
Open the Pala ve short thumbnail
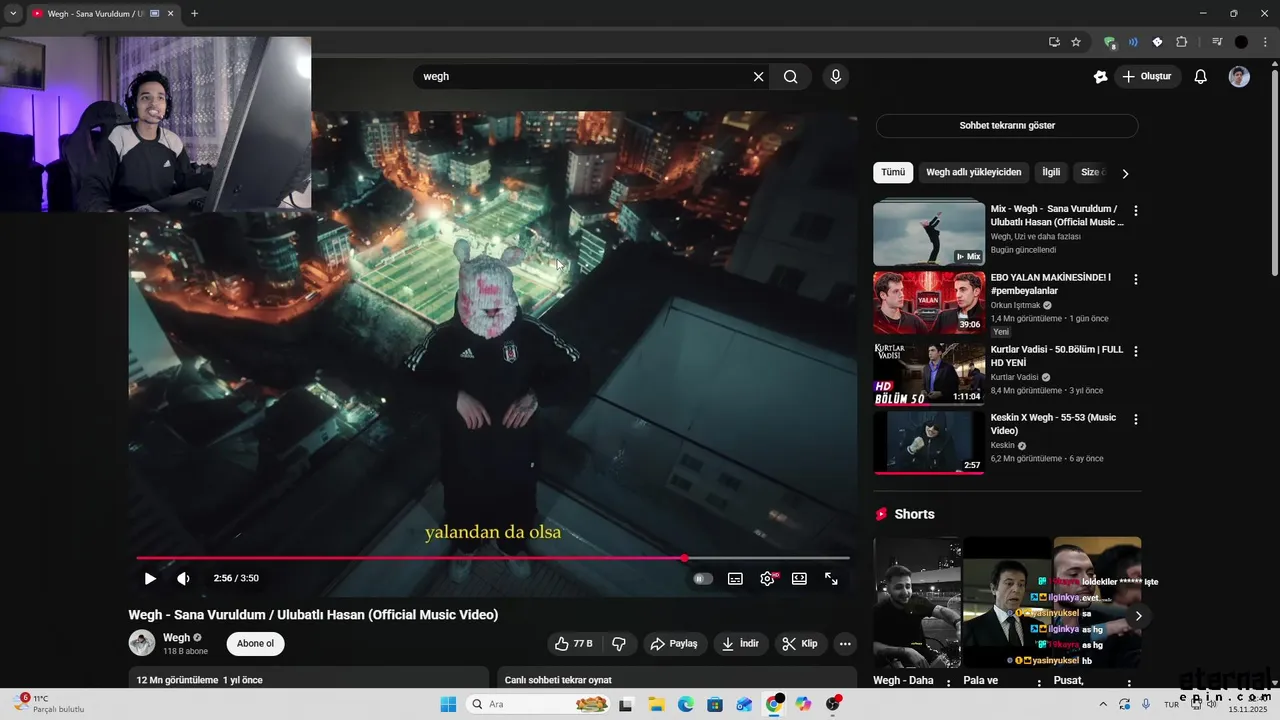click(1007, 602)
